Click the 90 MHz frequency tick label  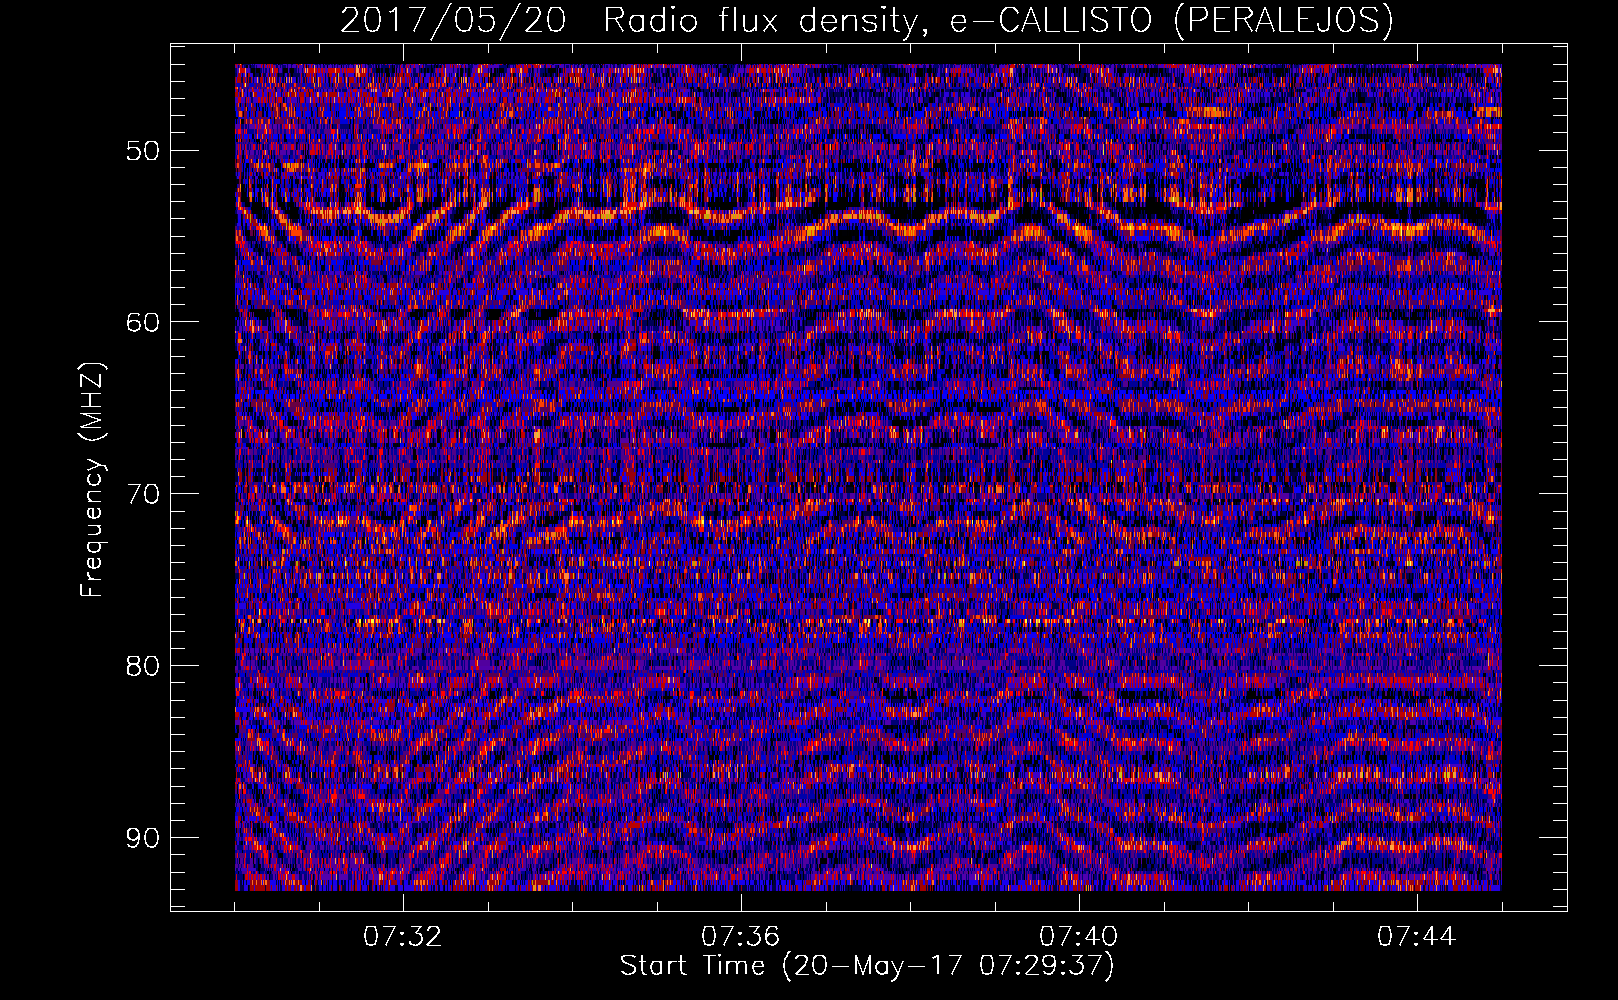coord(142,838)
